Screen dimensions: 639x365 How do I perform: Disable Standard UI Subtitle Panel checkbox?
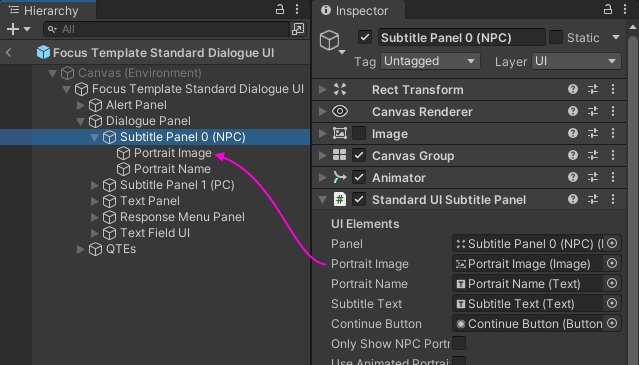point(359,199)
